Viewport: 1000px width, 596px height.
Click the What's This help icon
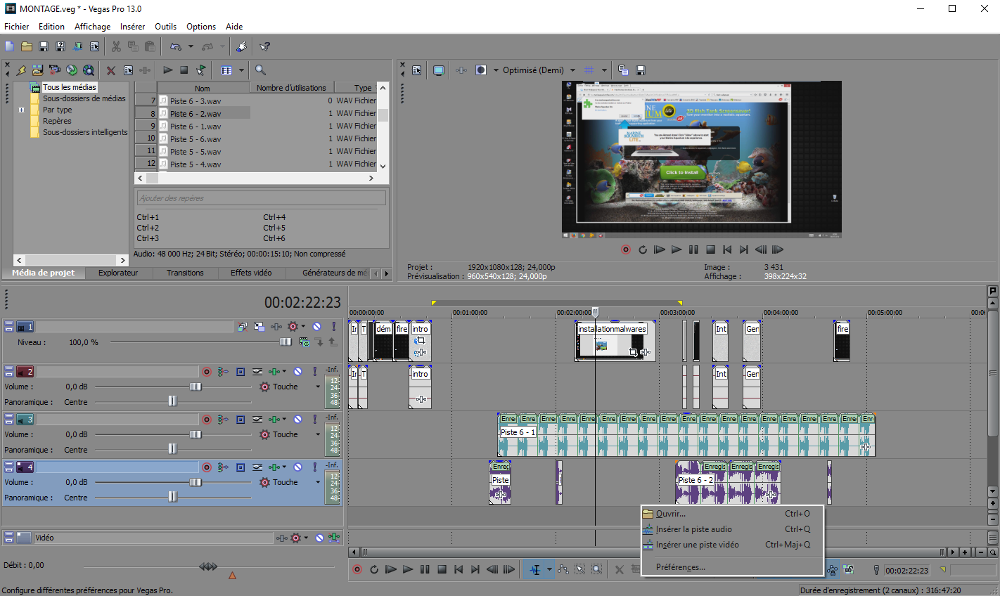click(265, 47)
